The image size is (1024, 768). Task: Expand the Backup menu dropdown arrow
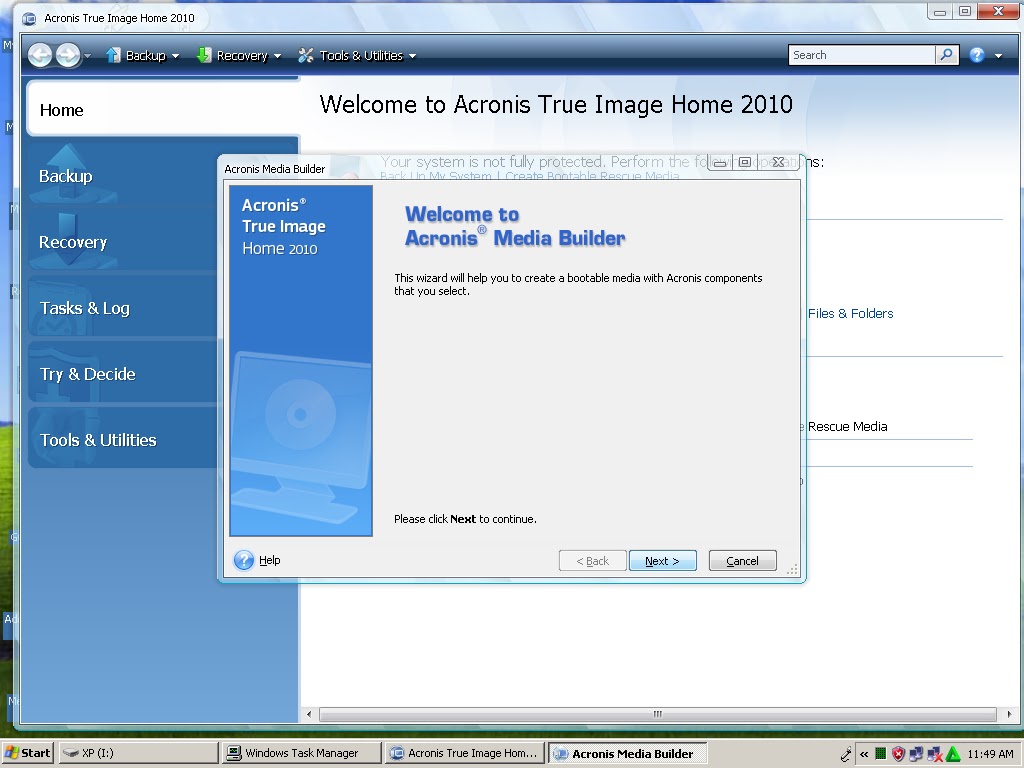[x=175, y=57]
